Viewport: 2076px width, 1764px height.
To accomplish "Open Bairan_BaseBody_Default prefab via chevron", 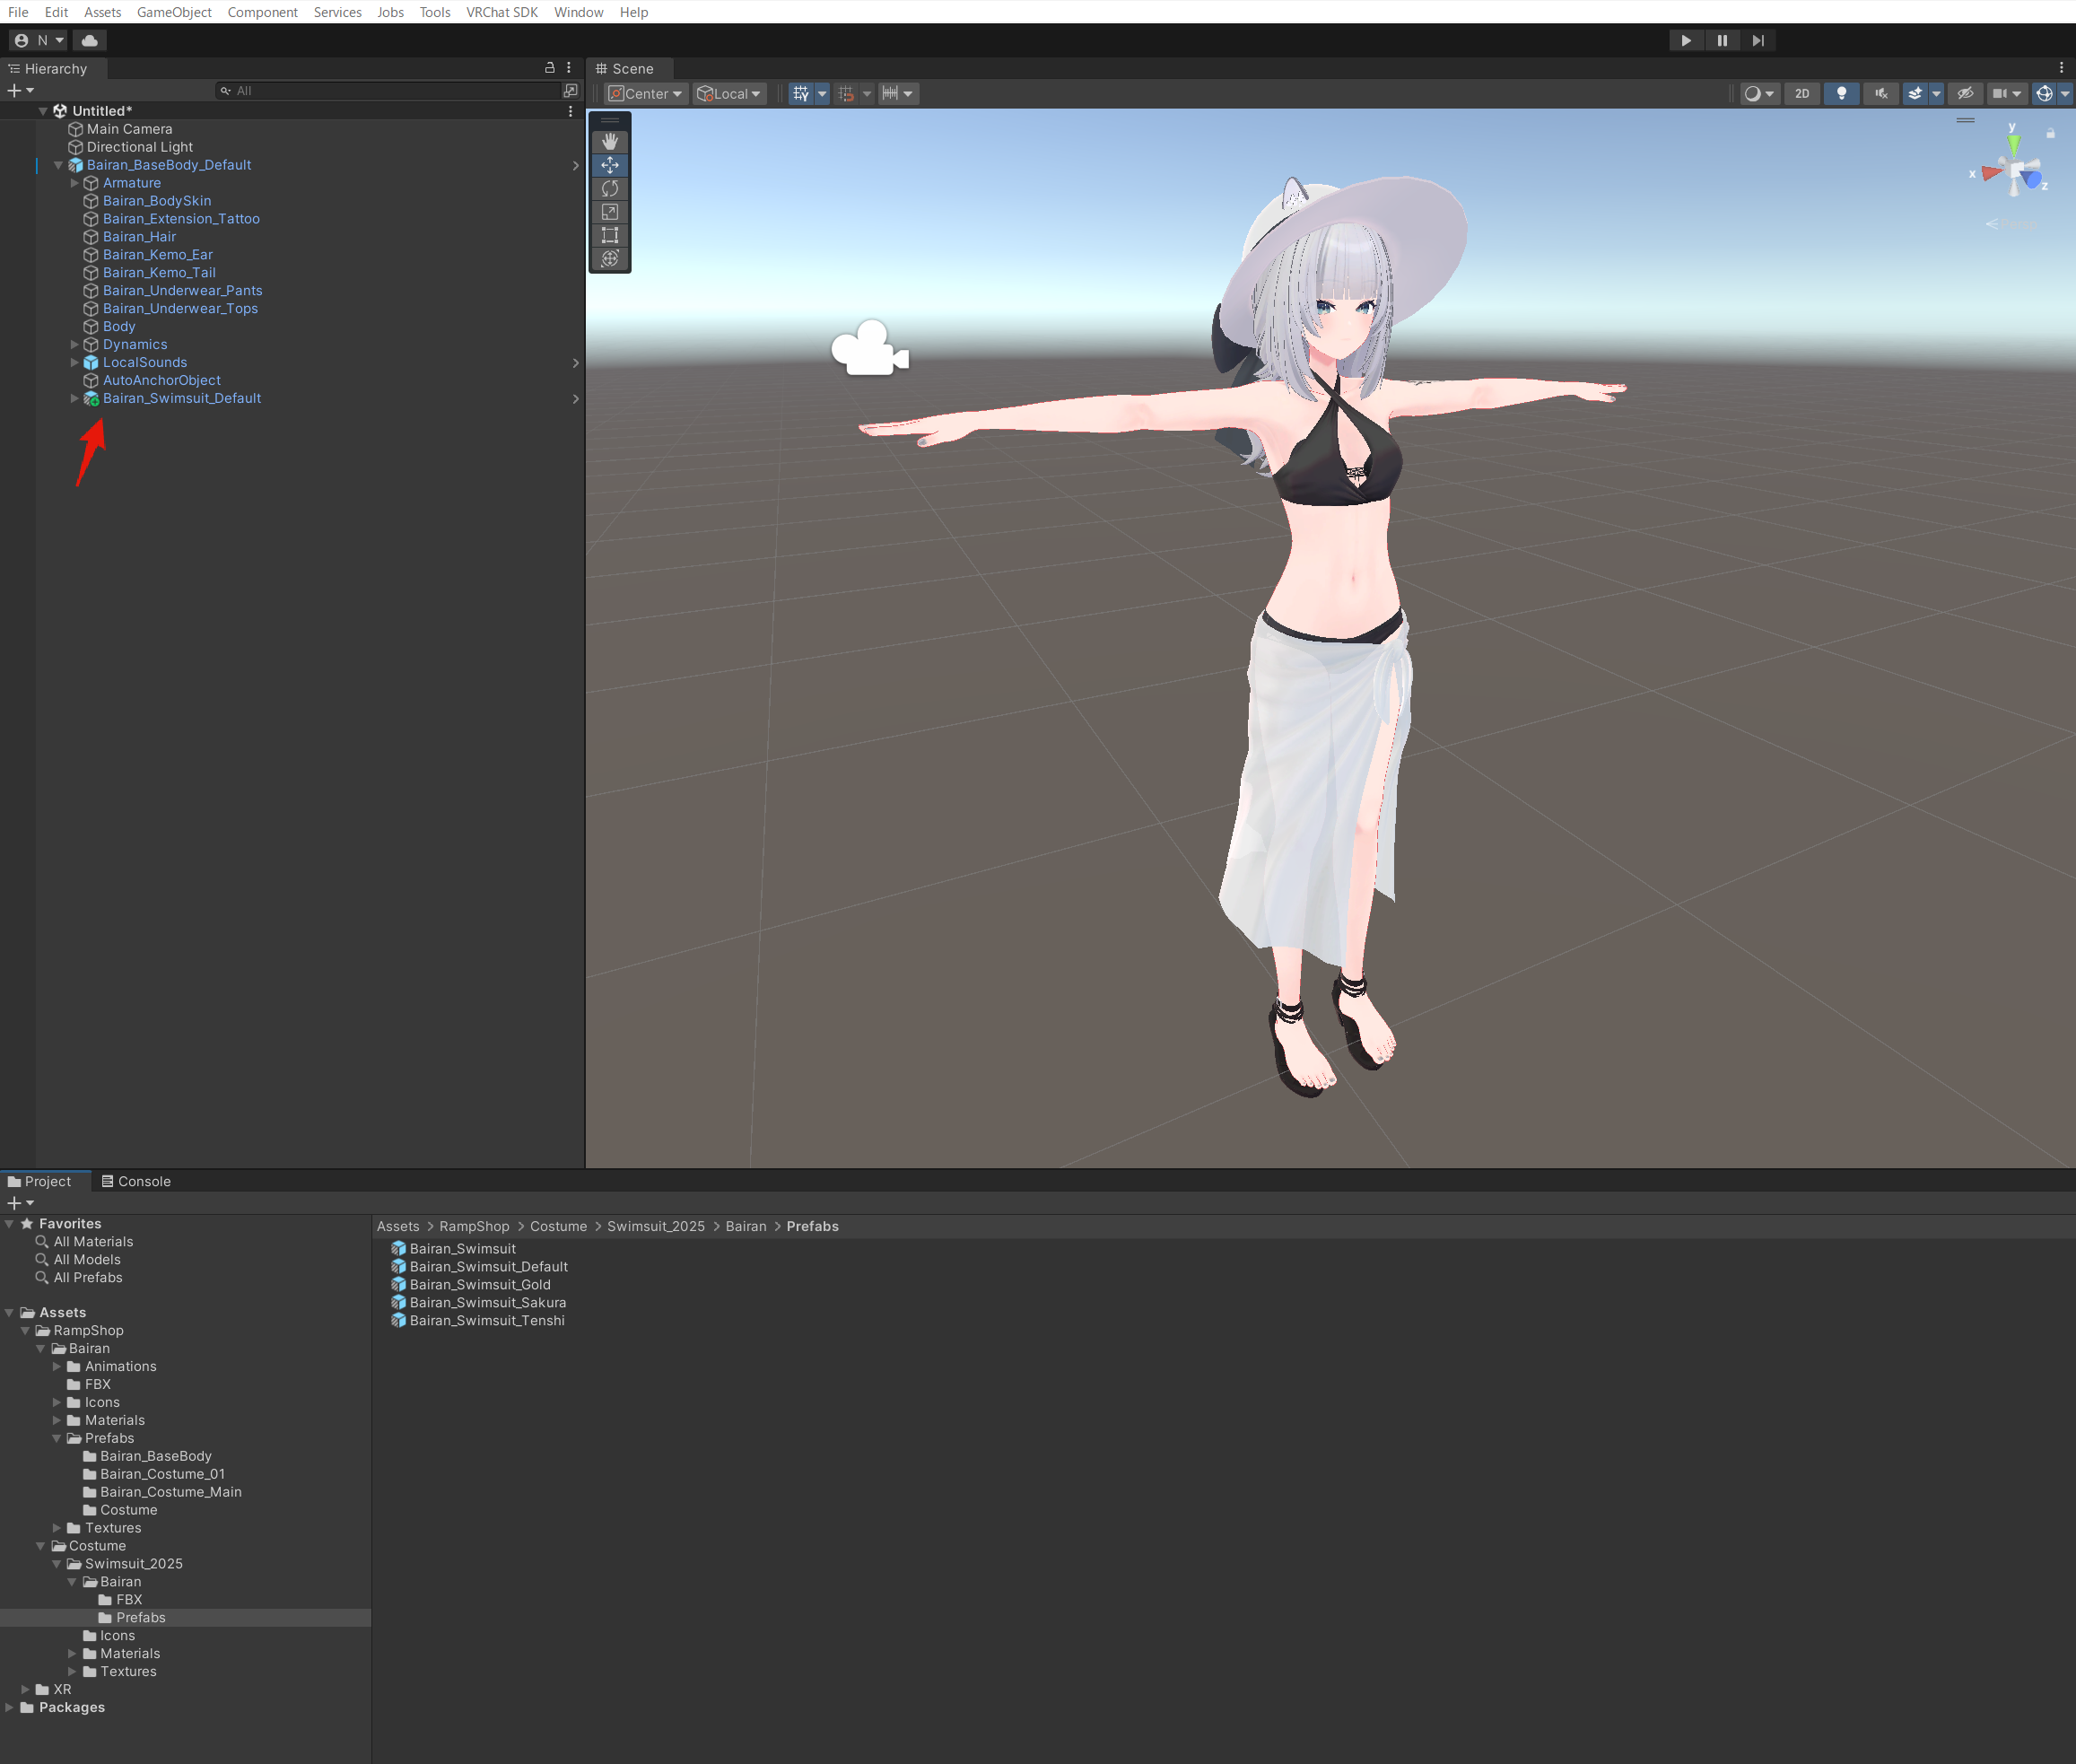I will pyautogui.click(x=575, y=165).
